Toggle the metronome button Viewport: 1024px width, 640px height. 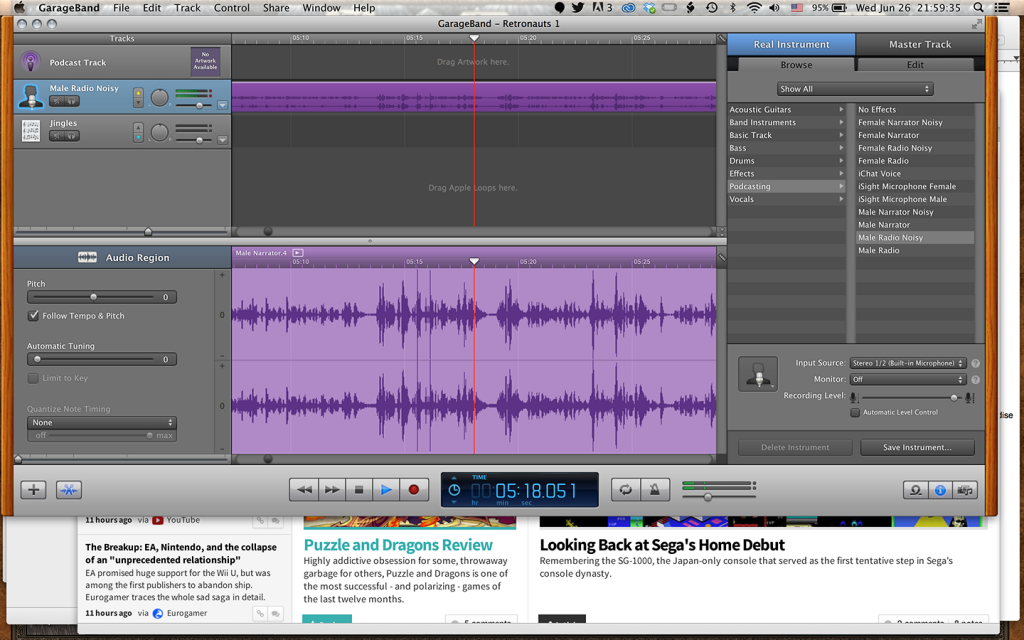click(654, 490)
